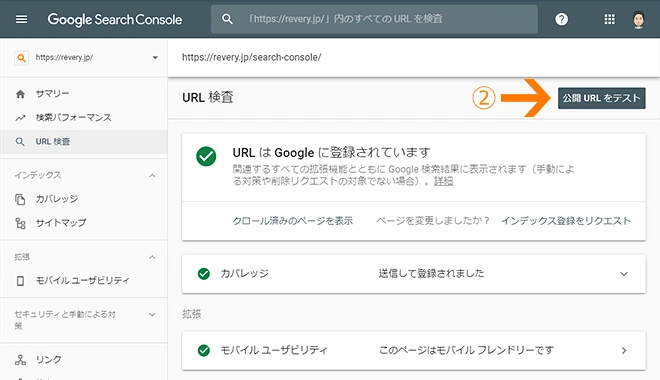Image resolution: width=660 pixels, height=380 pixels.
Task: Open the 詳細 link
Action: pyautogui.click(x=444, y=181)
